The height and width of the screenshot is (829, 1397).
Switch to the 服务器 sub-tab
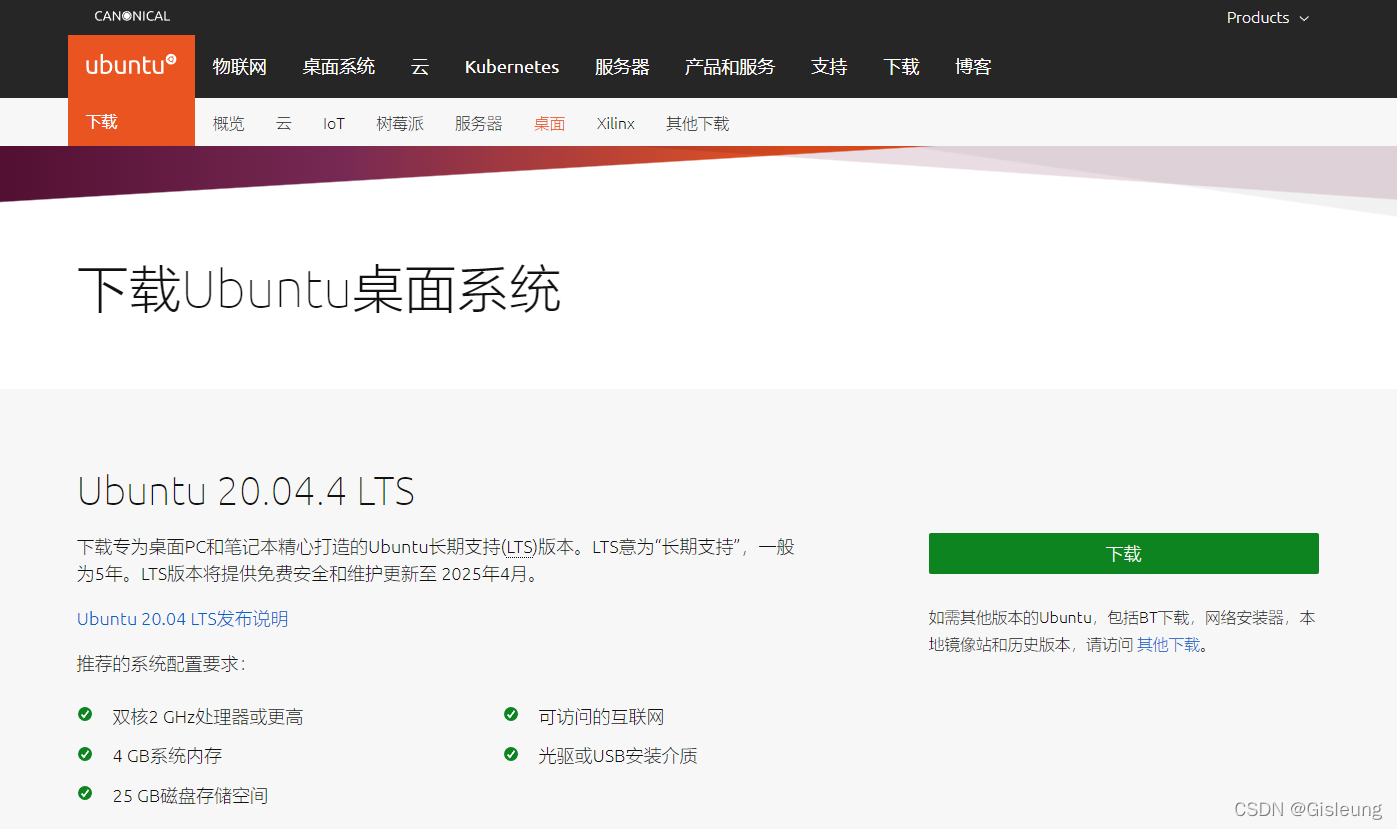479,124
